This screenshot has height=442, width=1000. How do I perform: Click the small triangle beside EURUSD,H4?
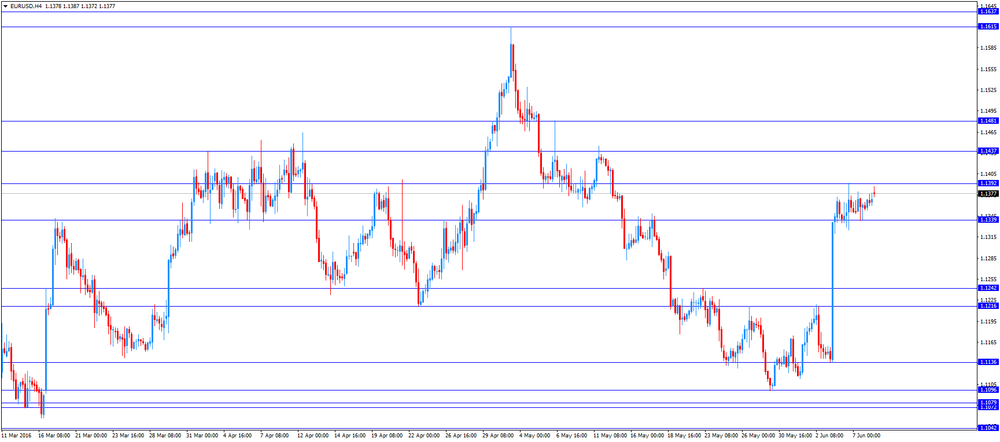[x=5, y=6]
